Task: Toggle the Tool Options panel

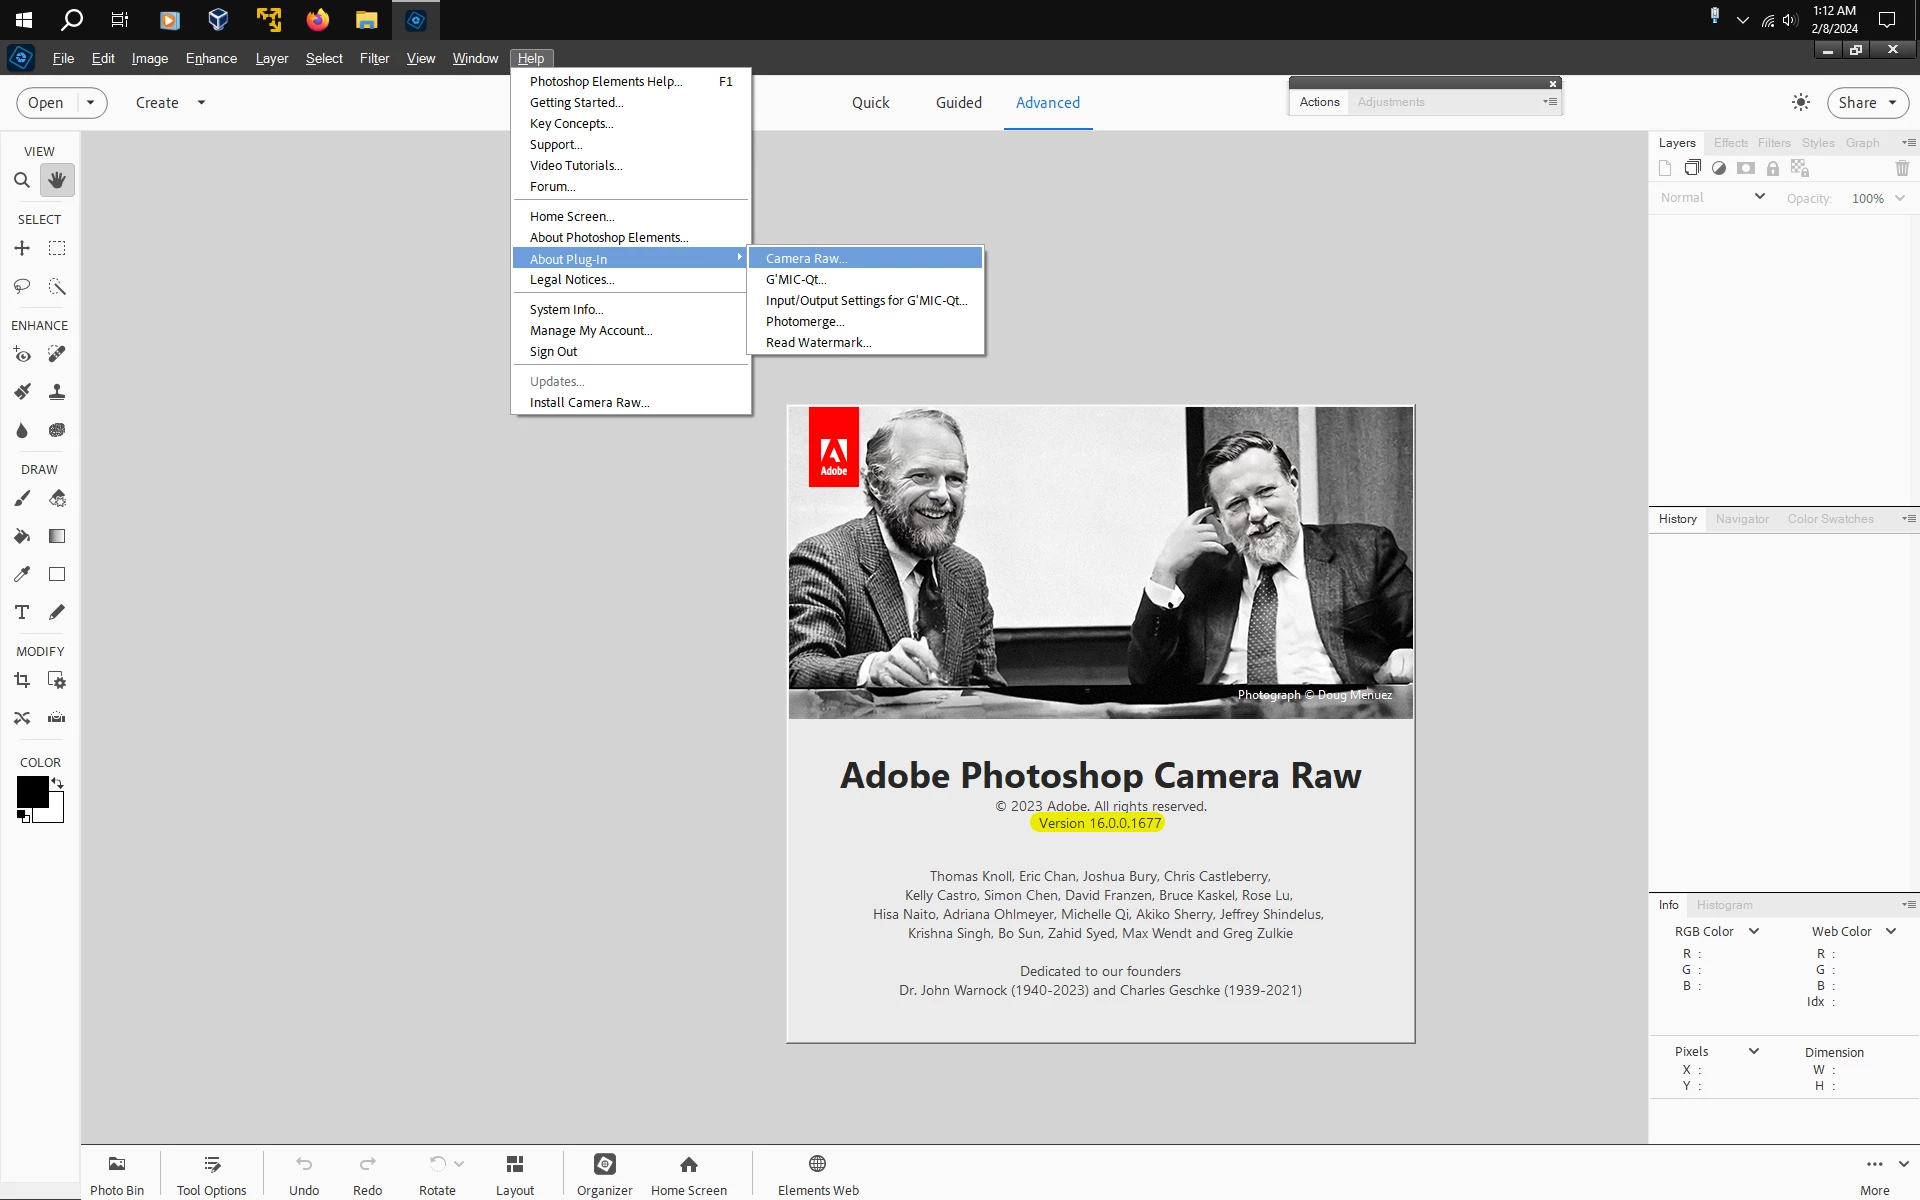Action: click(211, 1174)
